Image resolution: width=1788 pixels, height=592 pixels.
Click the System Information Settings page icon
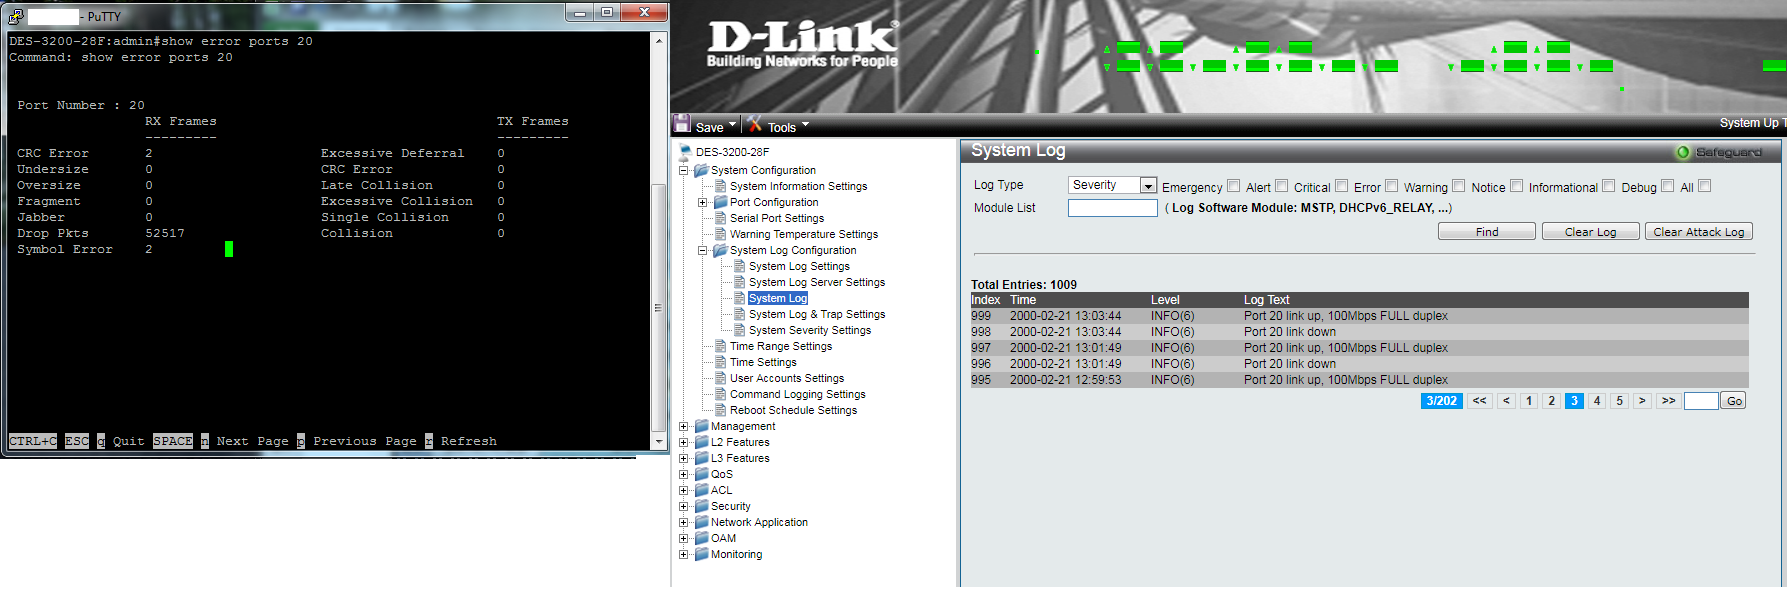(x=720, y=186)
